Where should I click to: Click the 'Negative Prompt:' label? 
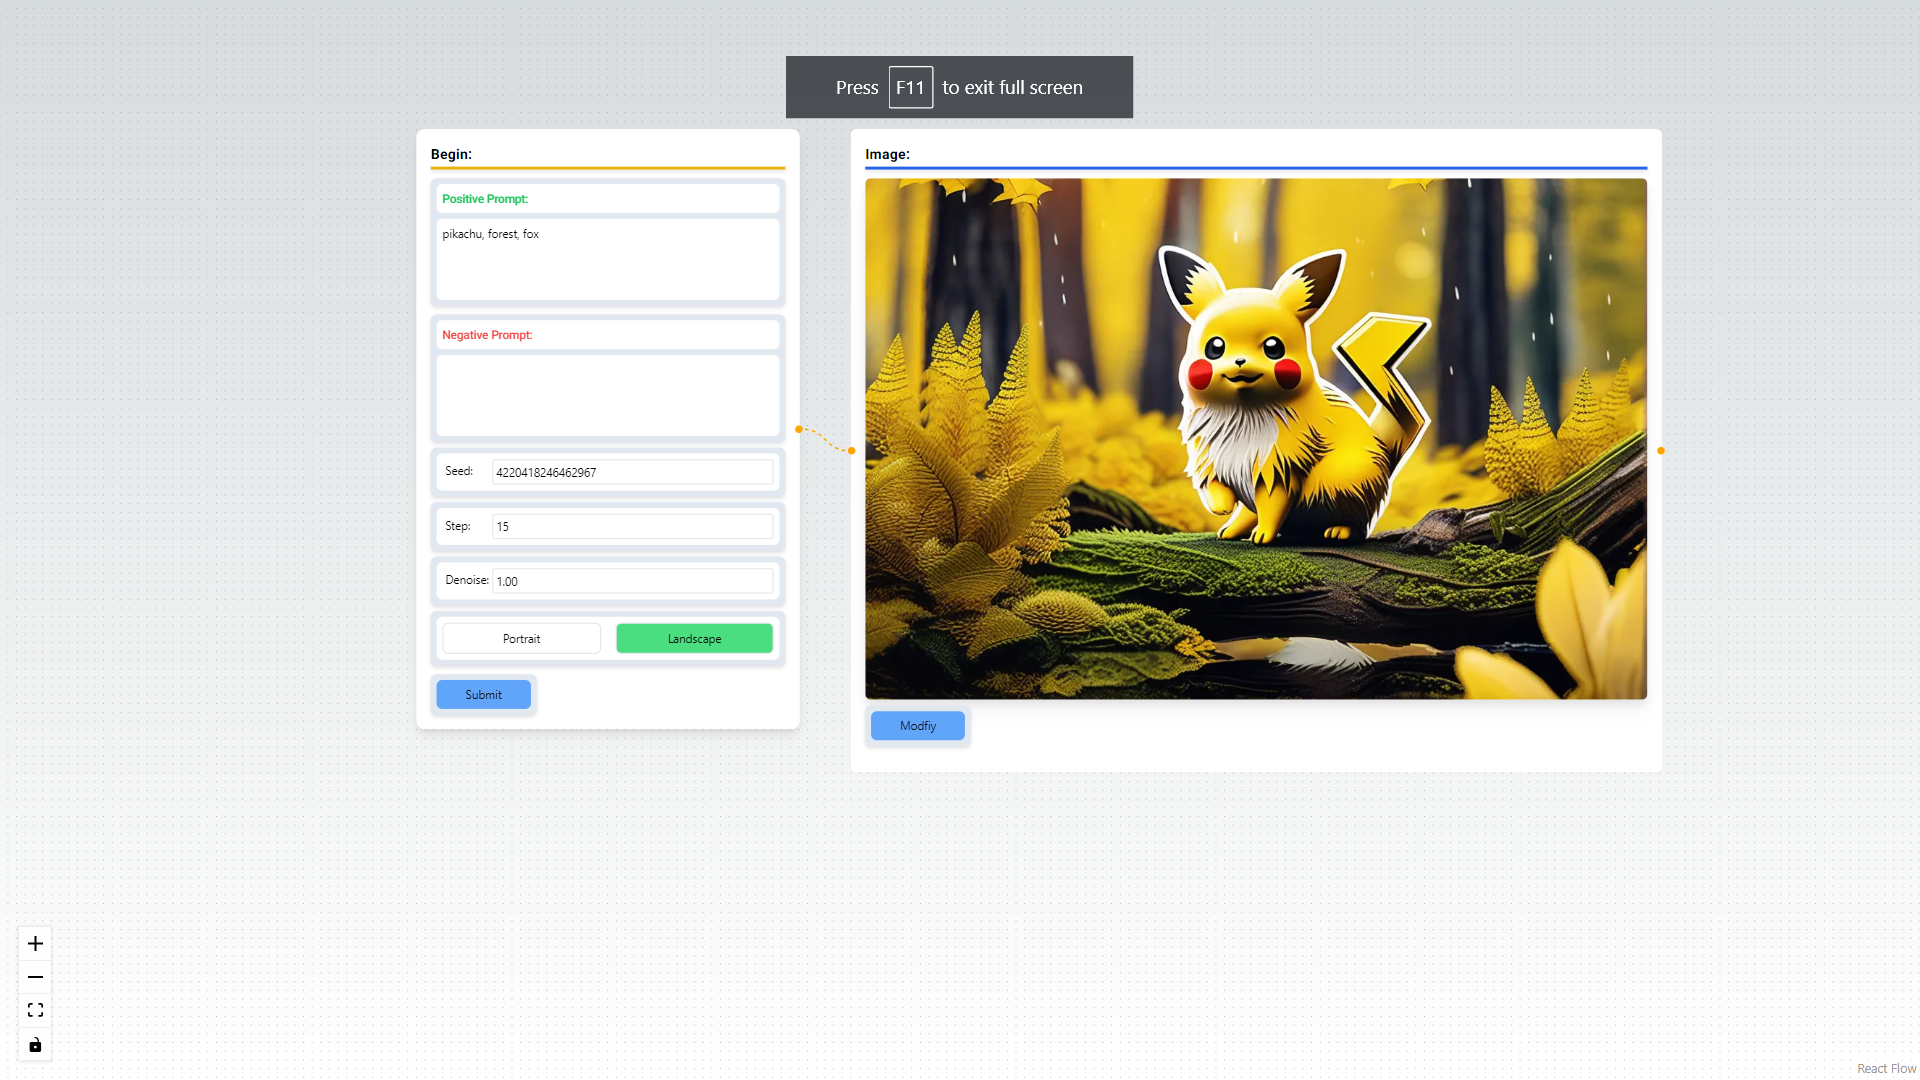[487, 335]
